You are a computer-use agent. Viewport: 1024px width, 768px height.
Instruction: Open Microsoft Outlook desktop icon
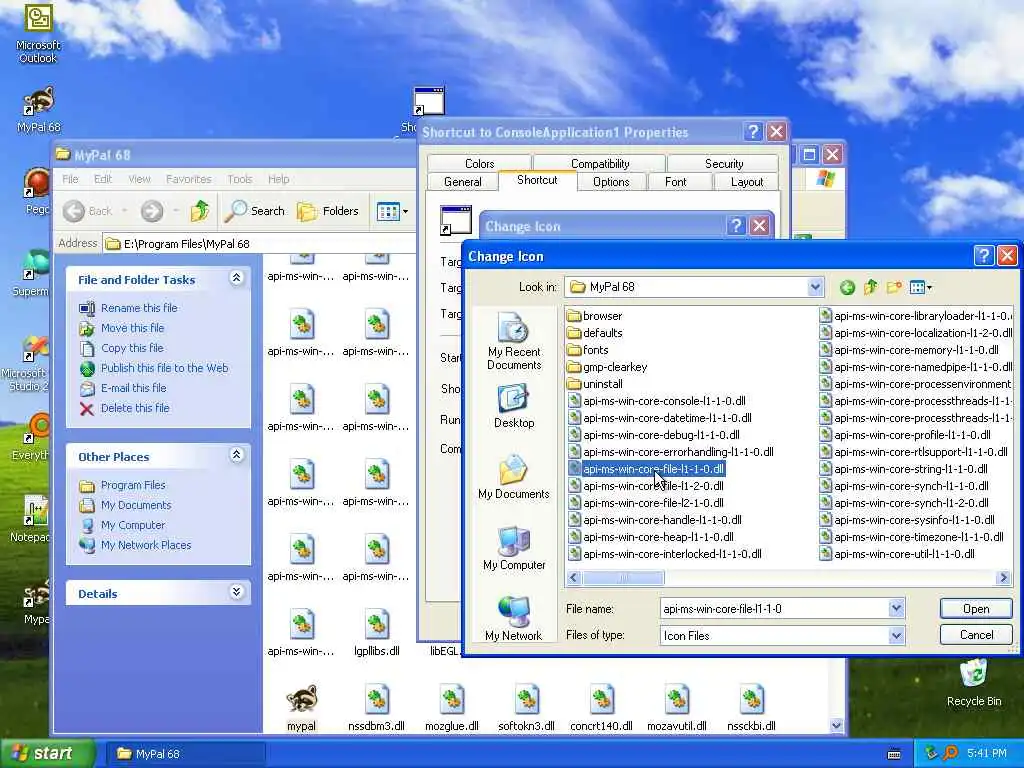(38, 33)
